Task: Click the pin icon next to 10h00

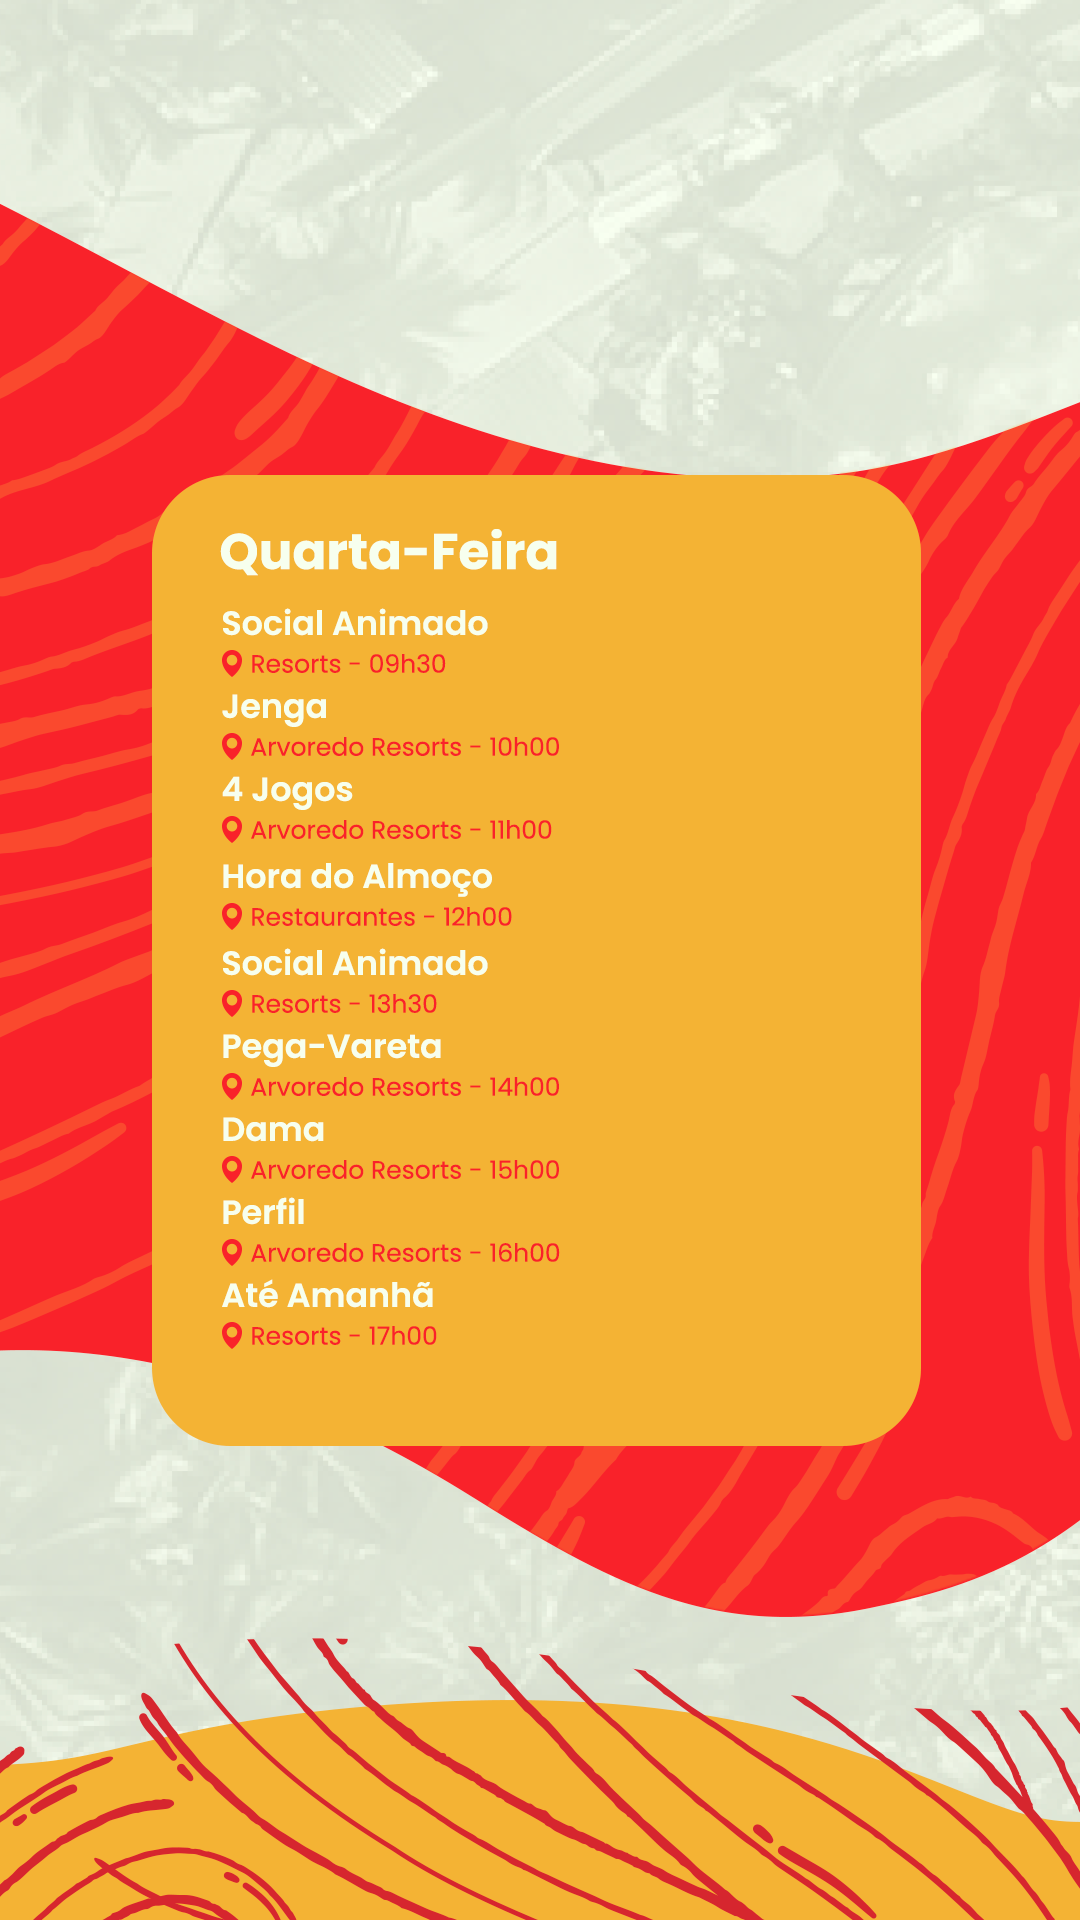Action: 232,746
